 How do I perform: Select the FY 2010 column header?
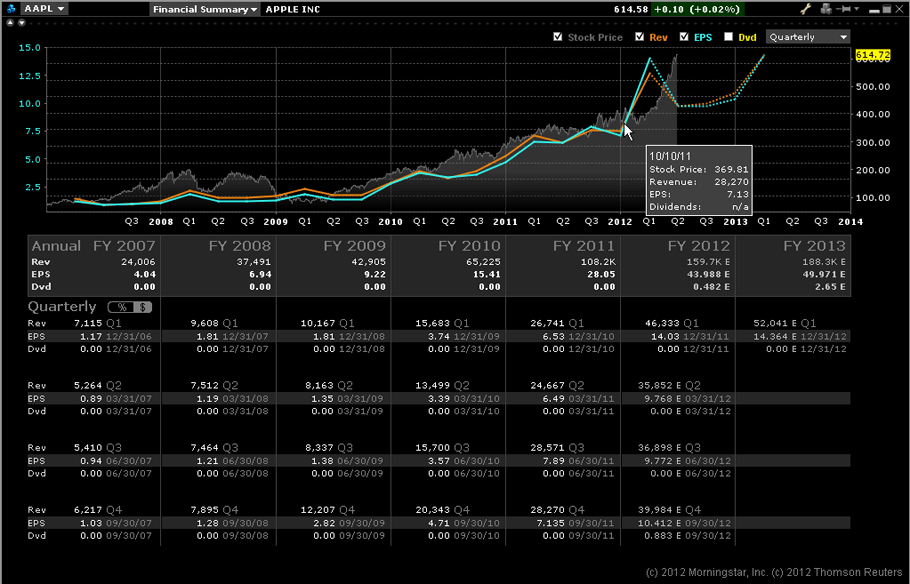(470, 246)
